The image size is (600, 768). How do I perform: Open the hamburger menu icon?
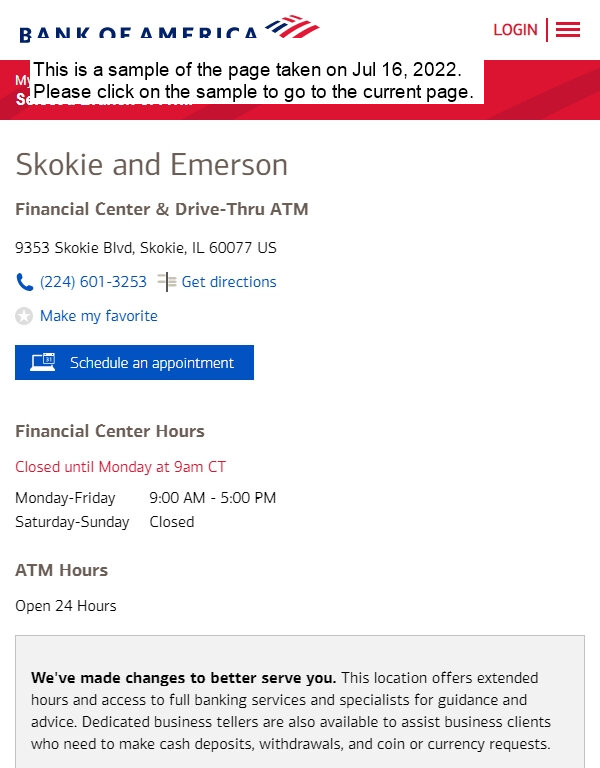pyautogui.click(x=568, y=29)
